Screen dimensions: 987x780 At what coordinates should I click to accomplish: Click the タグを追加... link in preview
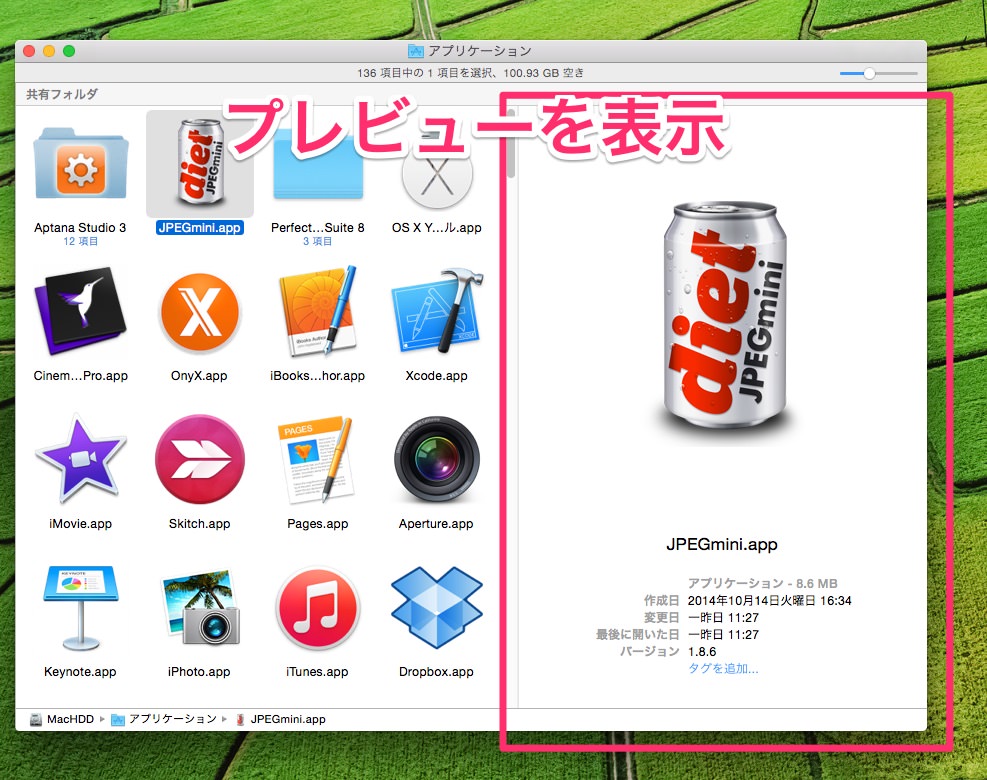723,669
